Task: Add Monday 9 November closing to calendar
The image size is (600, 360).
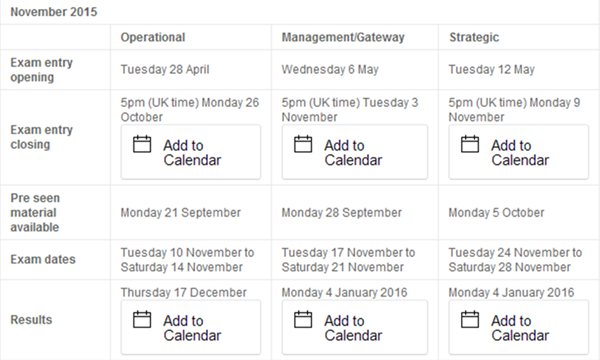Action: 518,152
